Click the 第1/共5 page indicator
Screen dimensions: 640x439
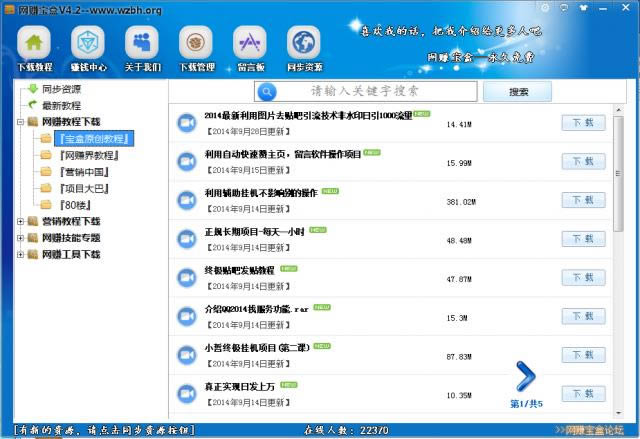click(x=527, y=404)
